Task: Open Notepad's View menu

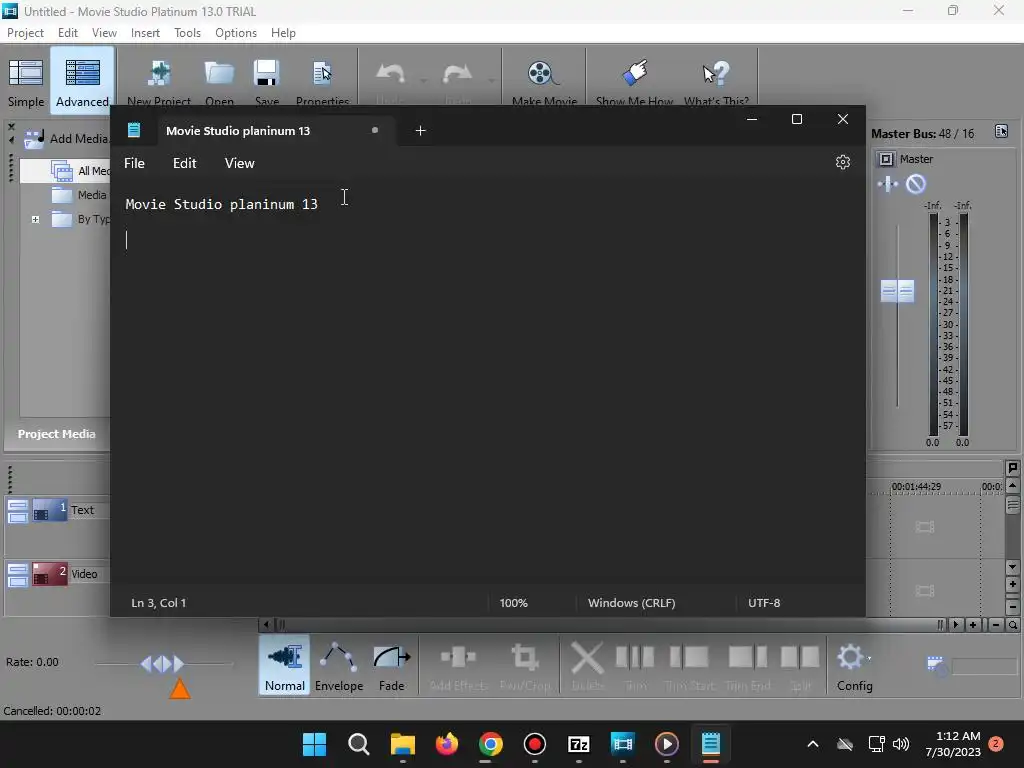Action: click(240, 163)
